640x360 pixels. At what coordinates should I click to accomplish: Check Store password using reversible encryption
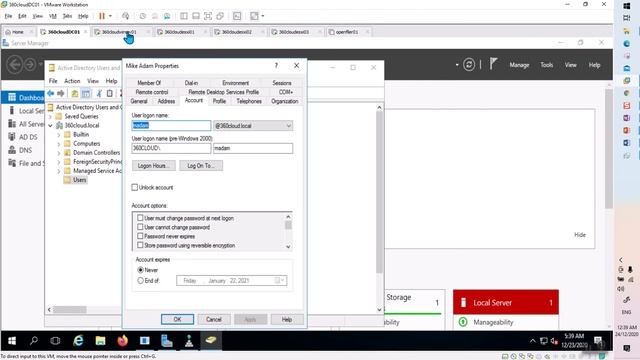coord(140,245)
